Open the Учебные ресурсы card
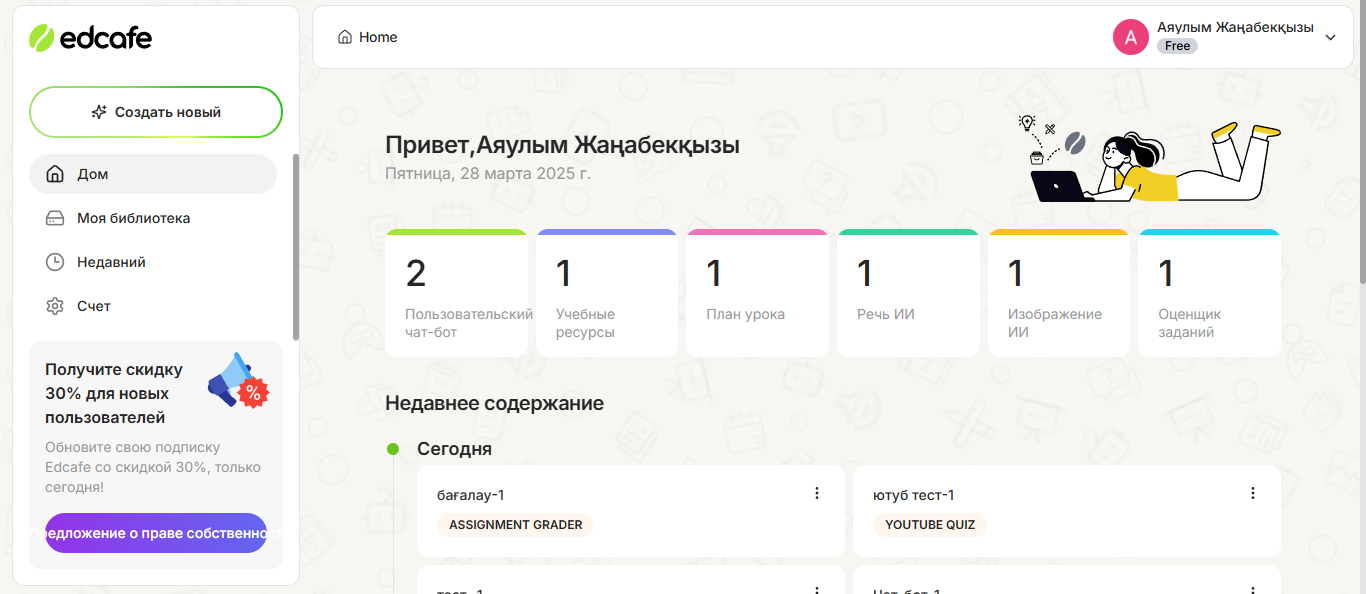 tap(607, 293)
